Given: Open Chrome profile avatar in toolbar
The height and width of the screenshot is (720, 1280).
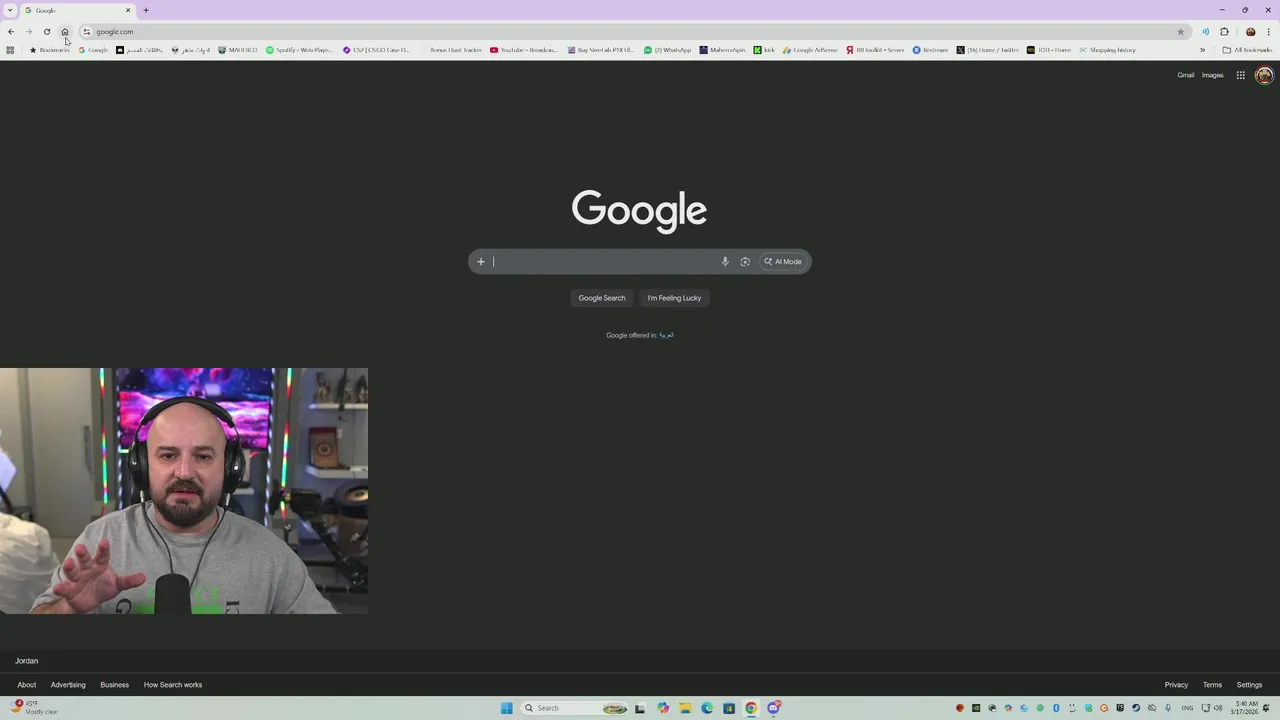Looking at the screenshot, I should tap(1250, 32).
